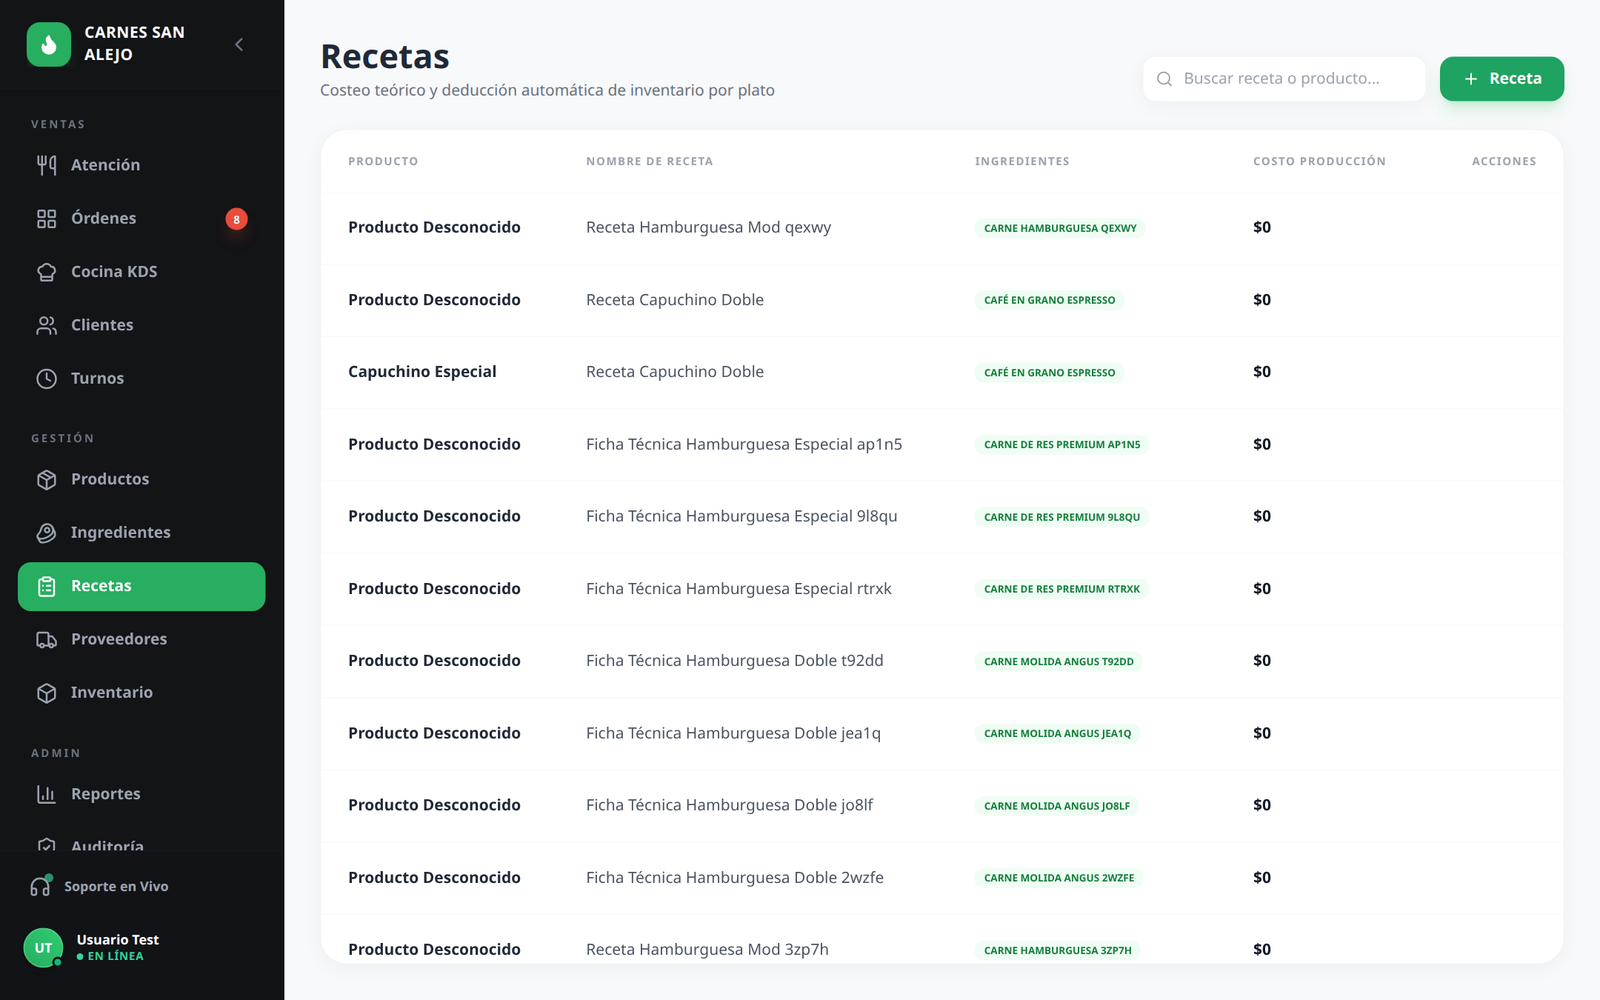This screenshot has width=1600, height=1000.
Task: Click the headset icon for Soporte en Vivo
Action: click(x=41, y=886)
